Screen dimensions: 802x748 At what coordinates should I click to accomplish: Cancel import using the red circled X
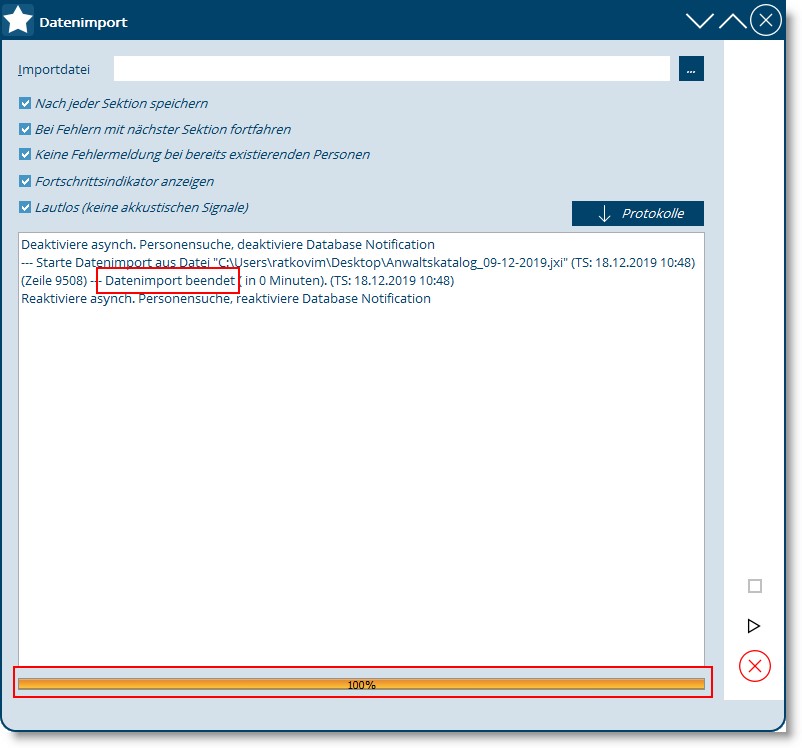click(754, 666)
